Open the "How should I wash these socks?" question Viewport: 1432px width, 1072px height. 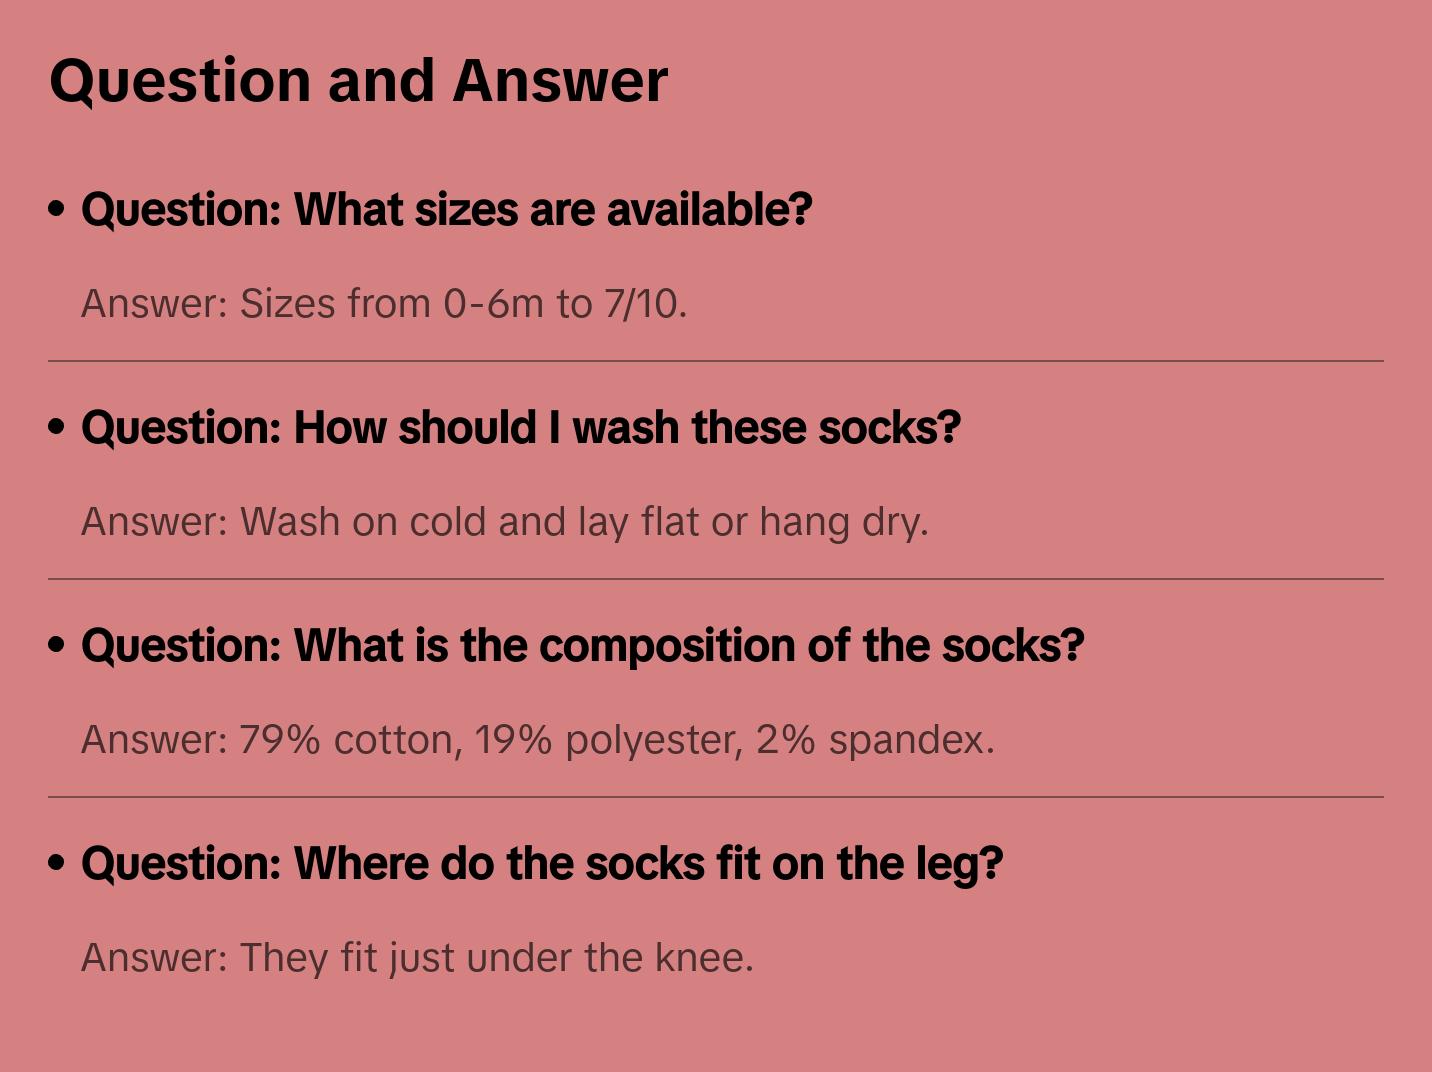coord(520,428)
